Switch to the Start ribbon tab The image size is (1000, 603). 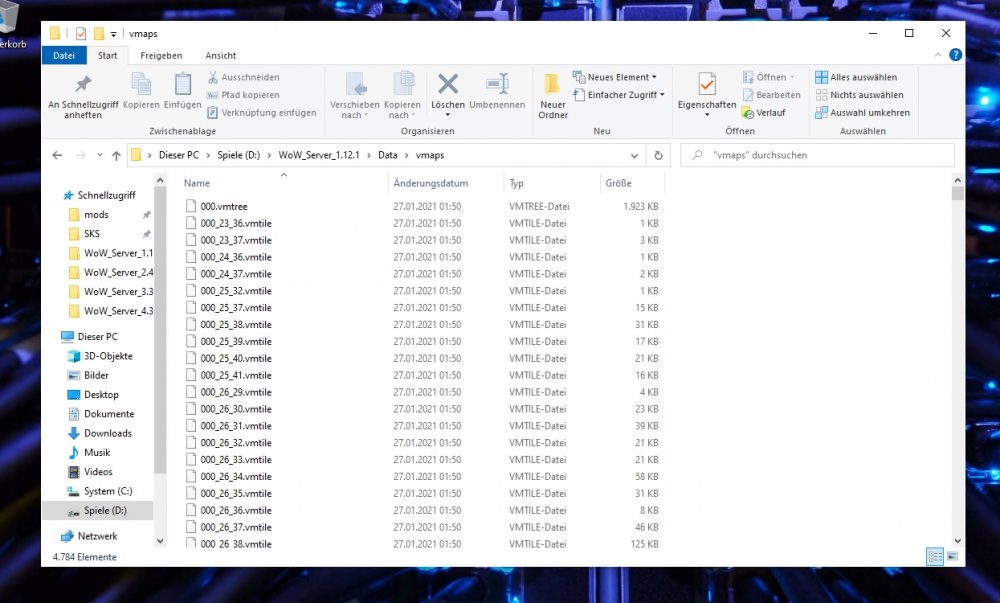coord(107,55)
